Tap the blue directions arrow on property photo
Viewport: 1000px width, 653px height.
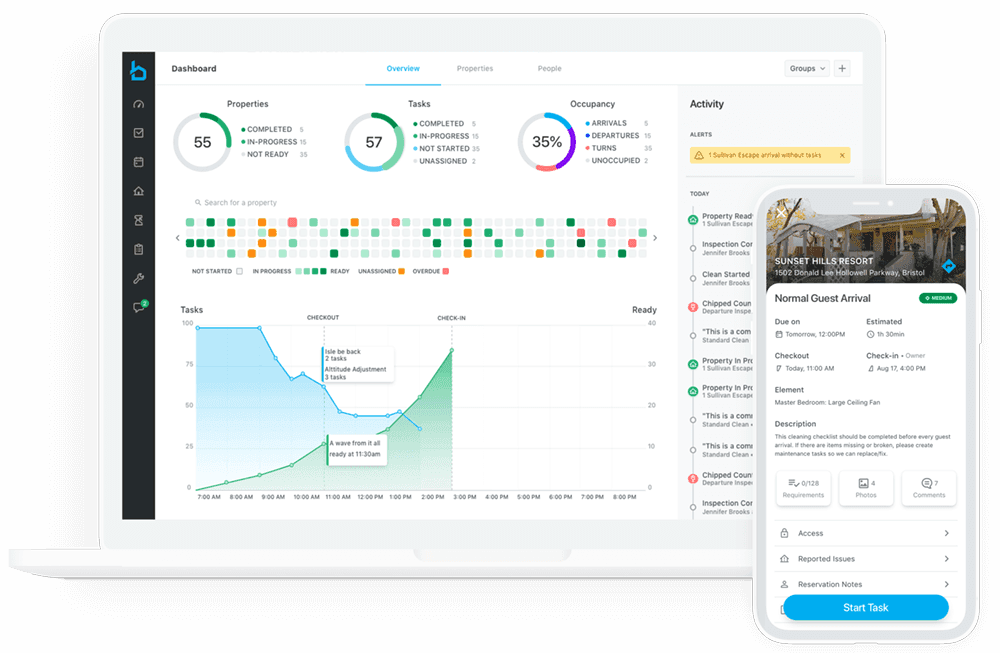(948, 267)
